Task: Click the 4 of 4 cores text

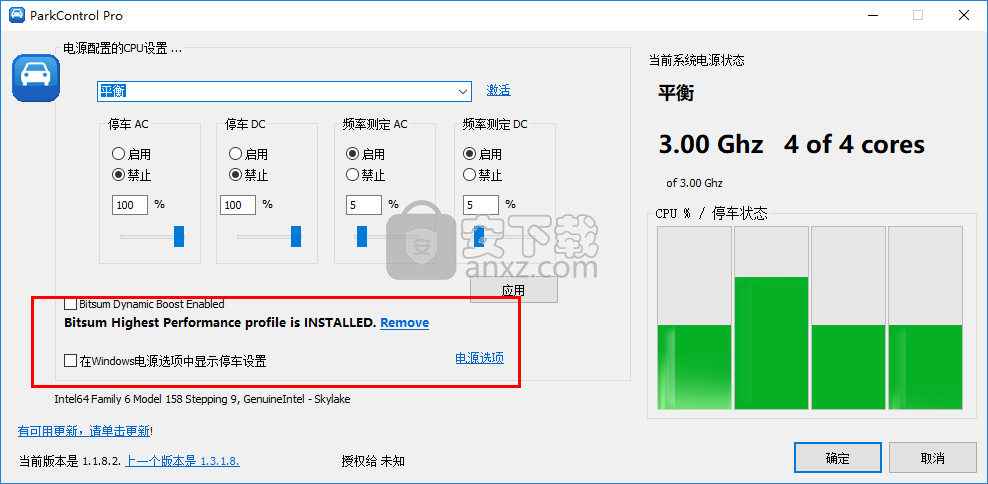Action: pyautogui.click(x=854, y=145)
